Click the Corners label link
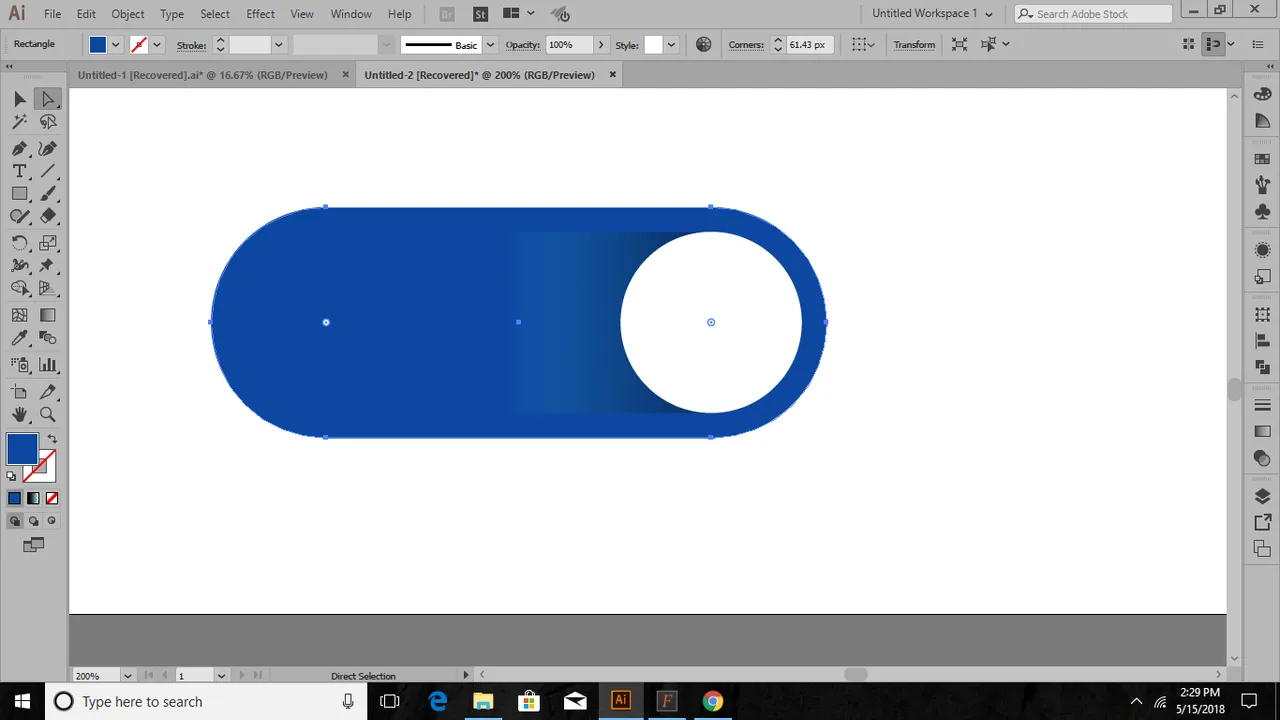Viewport: 1280px width, 720px height. [746, 45]
